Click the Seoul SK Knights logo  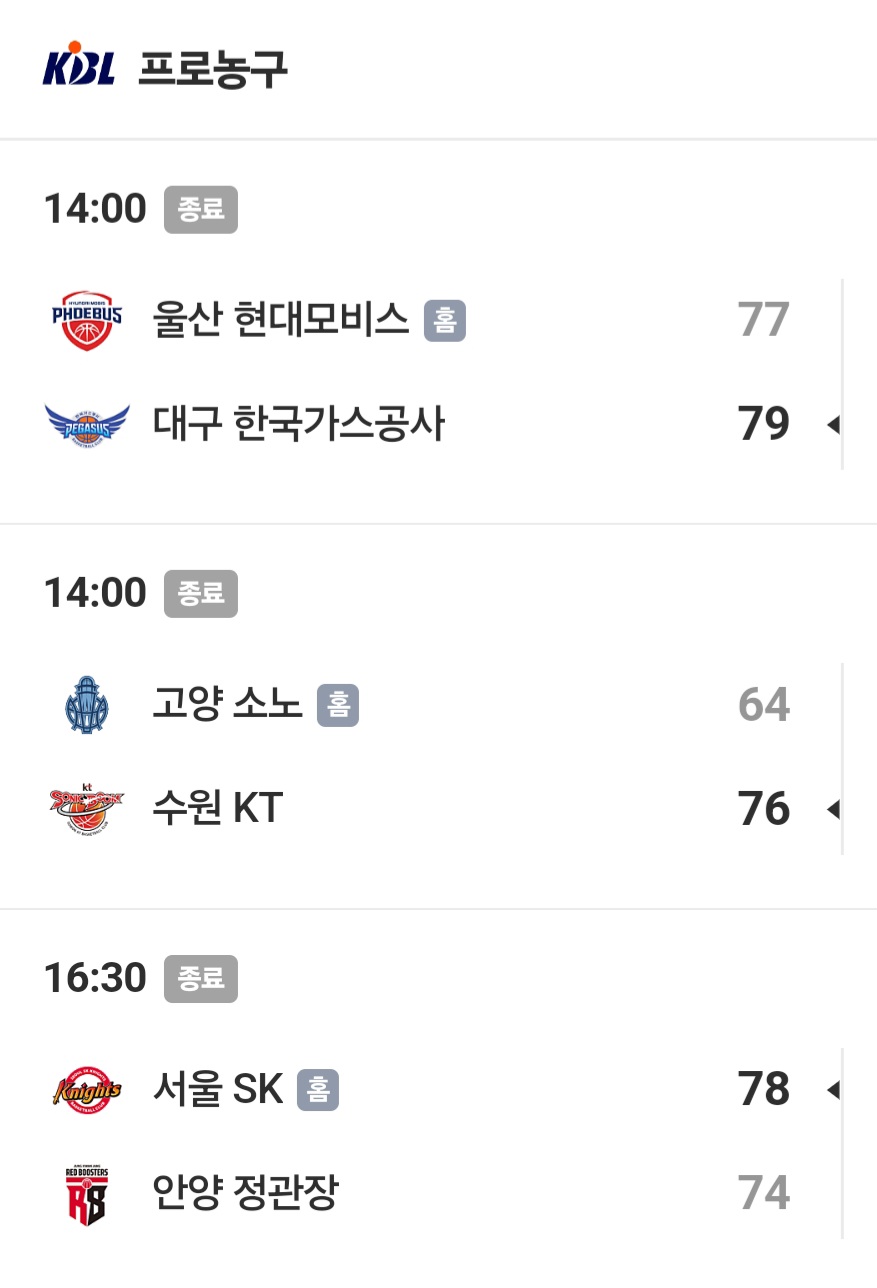click(87, 1089)
